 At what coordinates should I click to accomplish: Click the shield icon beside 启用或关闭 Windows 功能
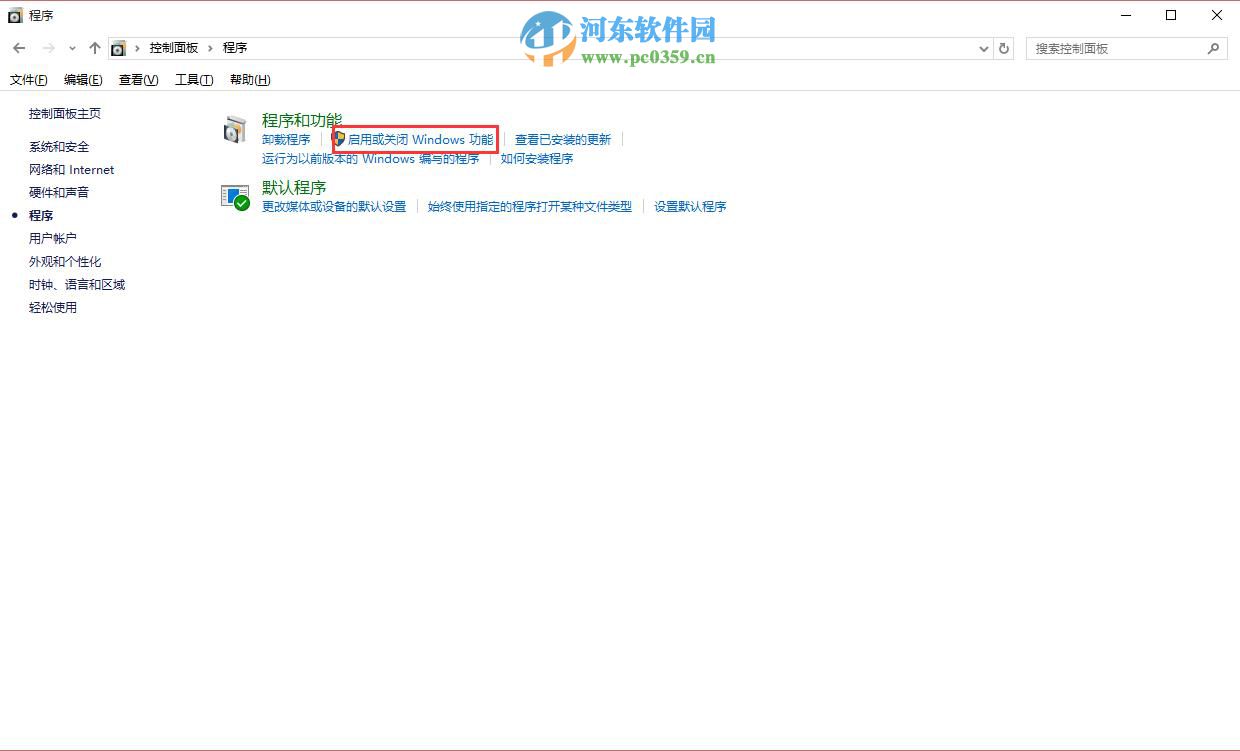click(339, 139)
